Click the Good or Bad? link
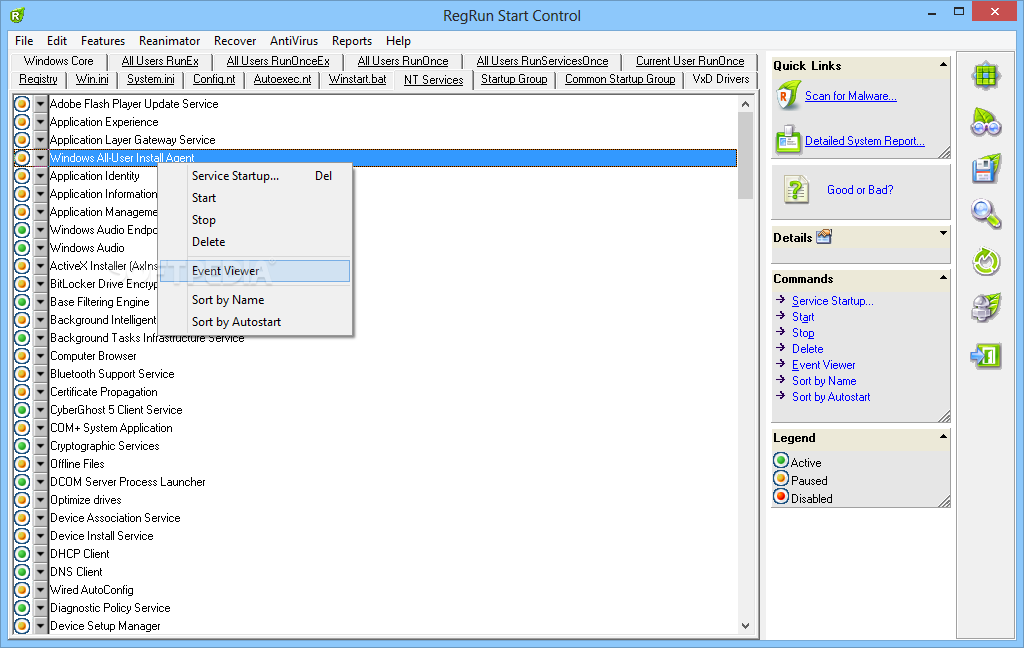This screenshot has height=648, width=1024. click(x=860, y=190)
